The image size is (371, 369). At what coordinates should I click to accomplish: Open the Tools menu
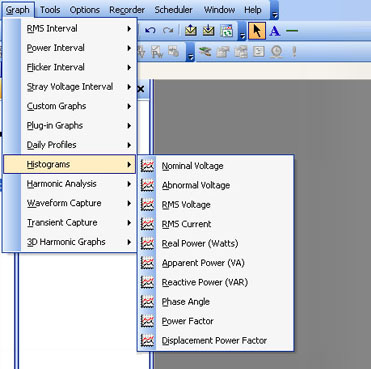(50, 10)
